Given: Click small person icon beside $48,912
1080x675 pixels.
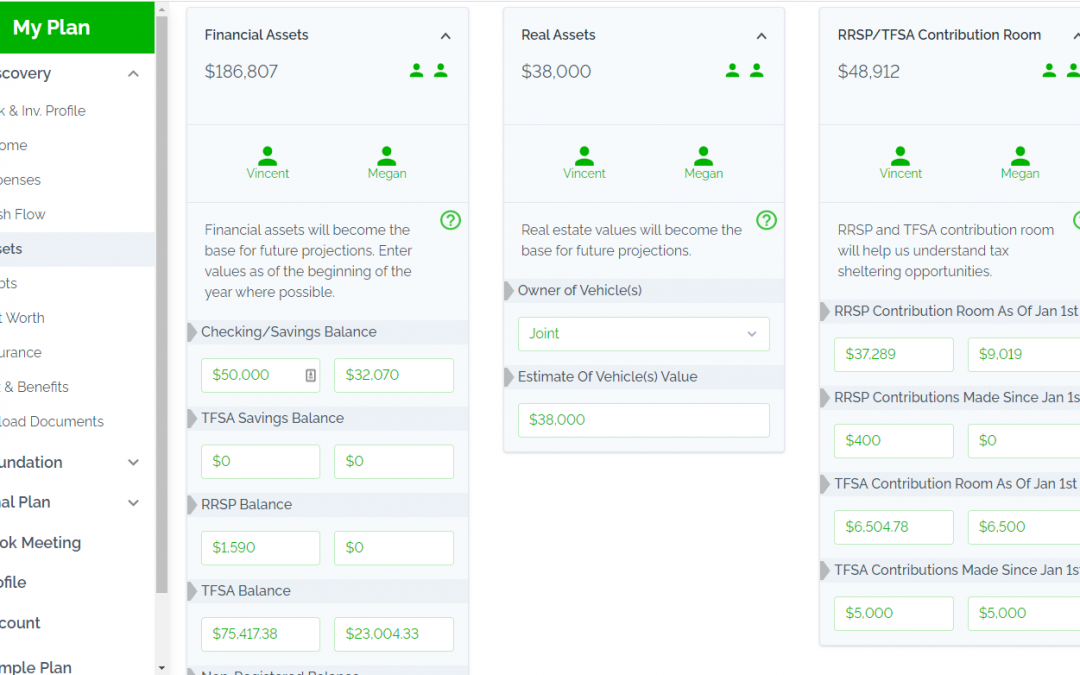Looking at the screenshot, I should tap(1049, 70).
